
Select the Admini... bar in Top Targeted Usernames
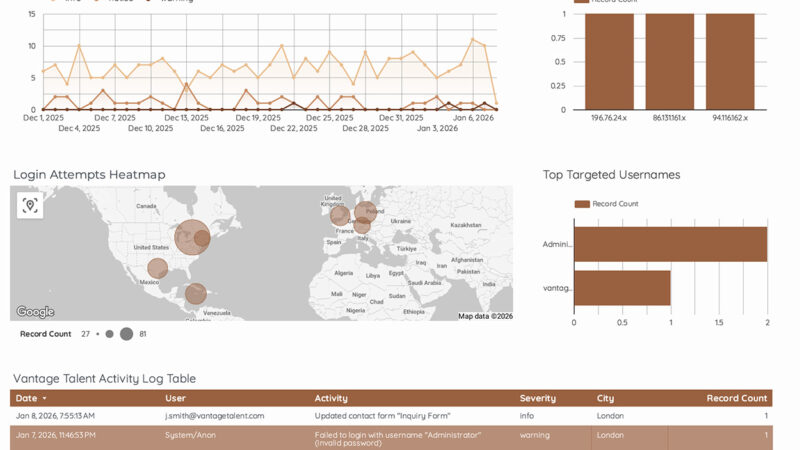click(670, 244)
